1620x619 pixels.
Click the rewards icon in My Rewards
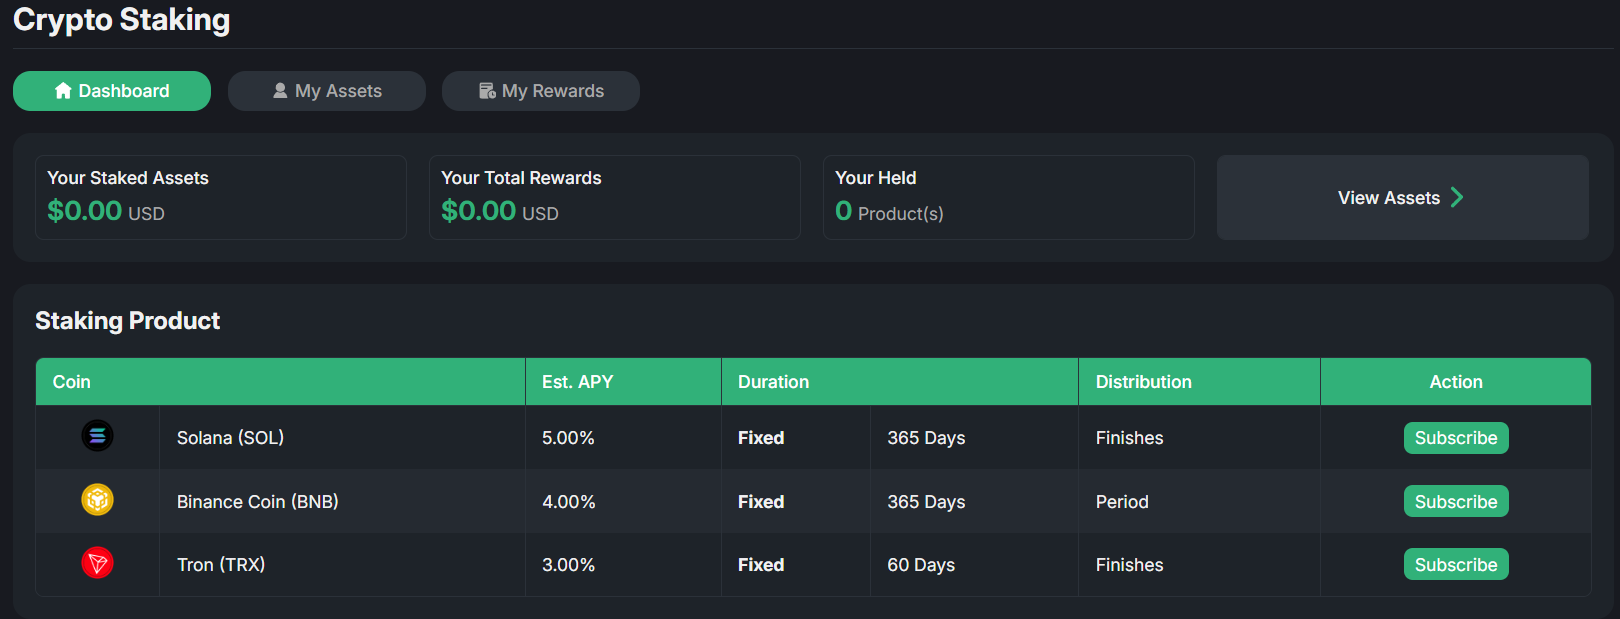487,91
